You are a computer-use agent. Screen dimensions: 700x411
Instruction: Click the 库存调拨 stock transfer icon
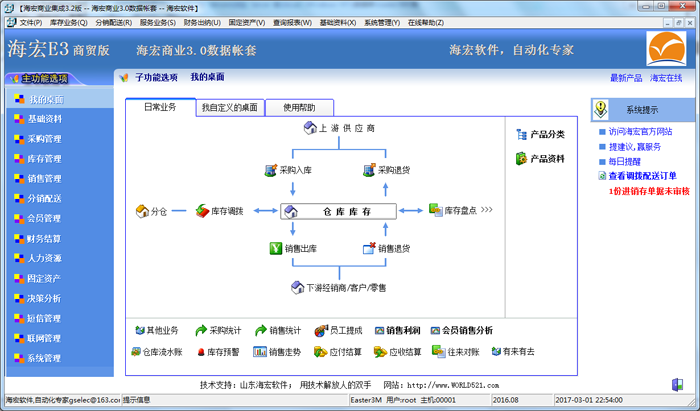(202, 211)
